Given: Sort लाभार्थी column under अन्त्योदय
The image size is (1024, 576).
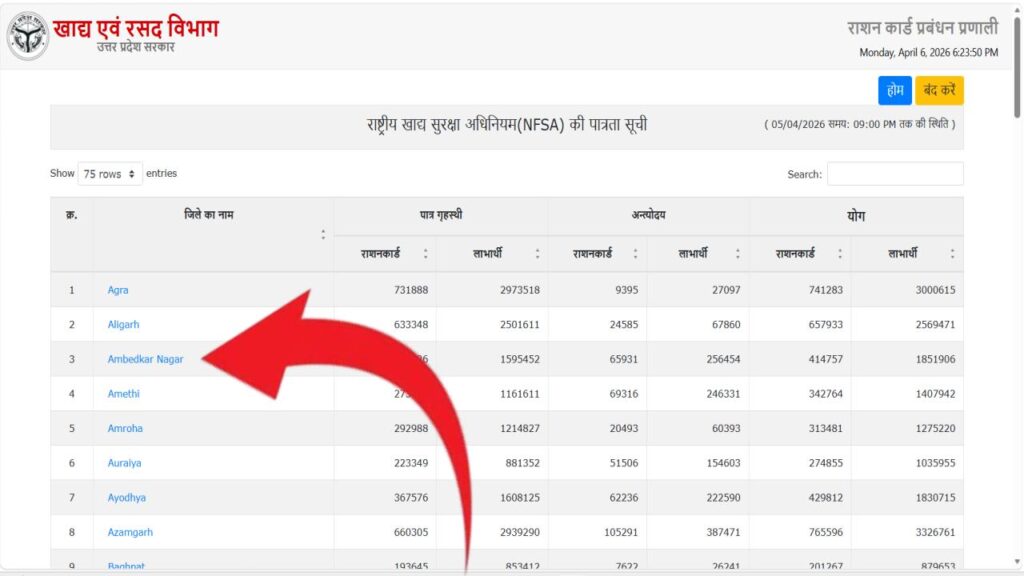Looking at the screenshot, I should pyautogui.click(x=739, y=253).
